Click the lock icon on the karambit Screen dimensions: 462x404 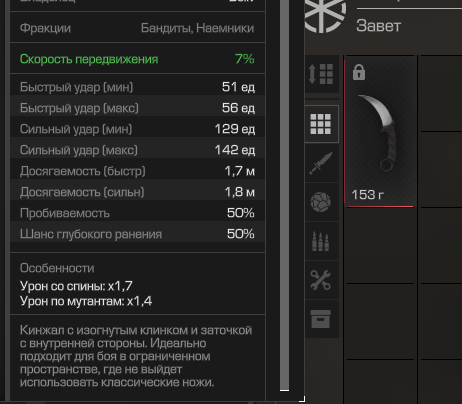(359, 73)
